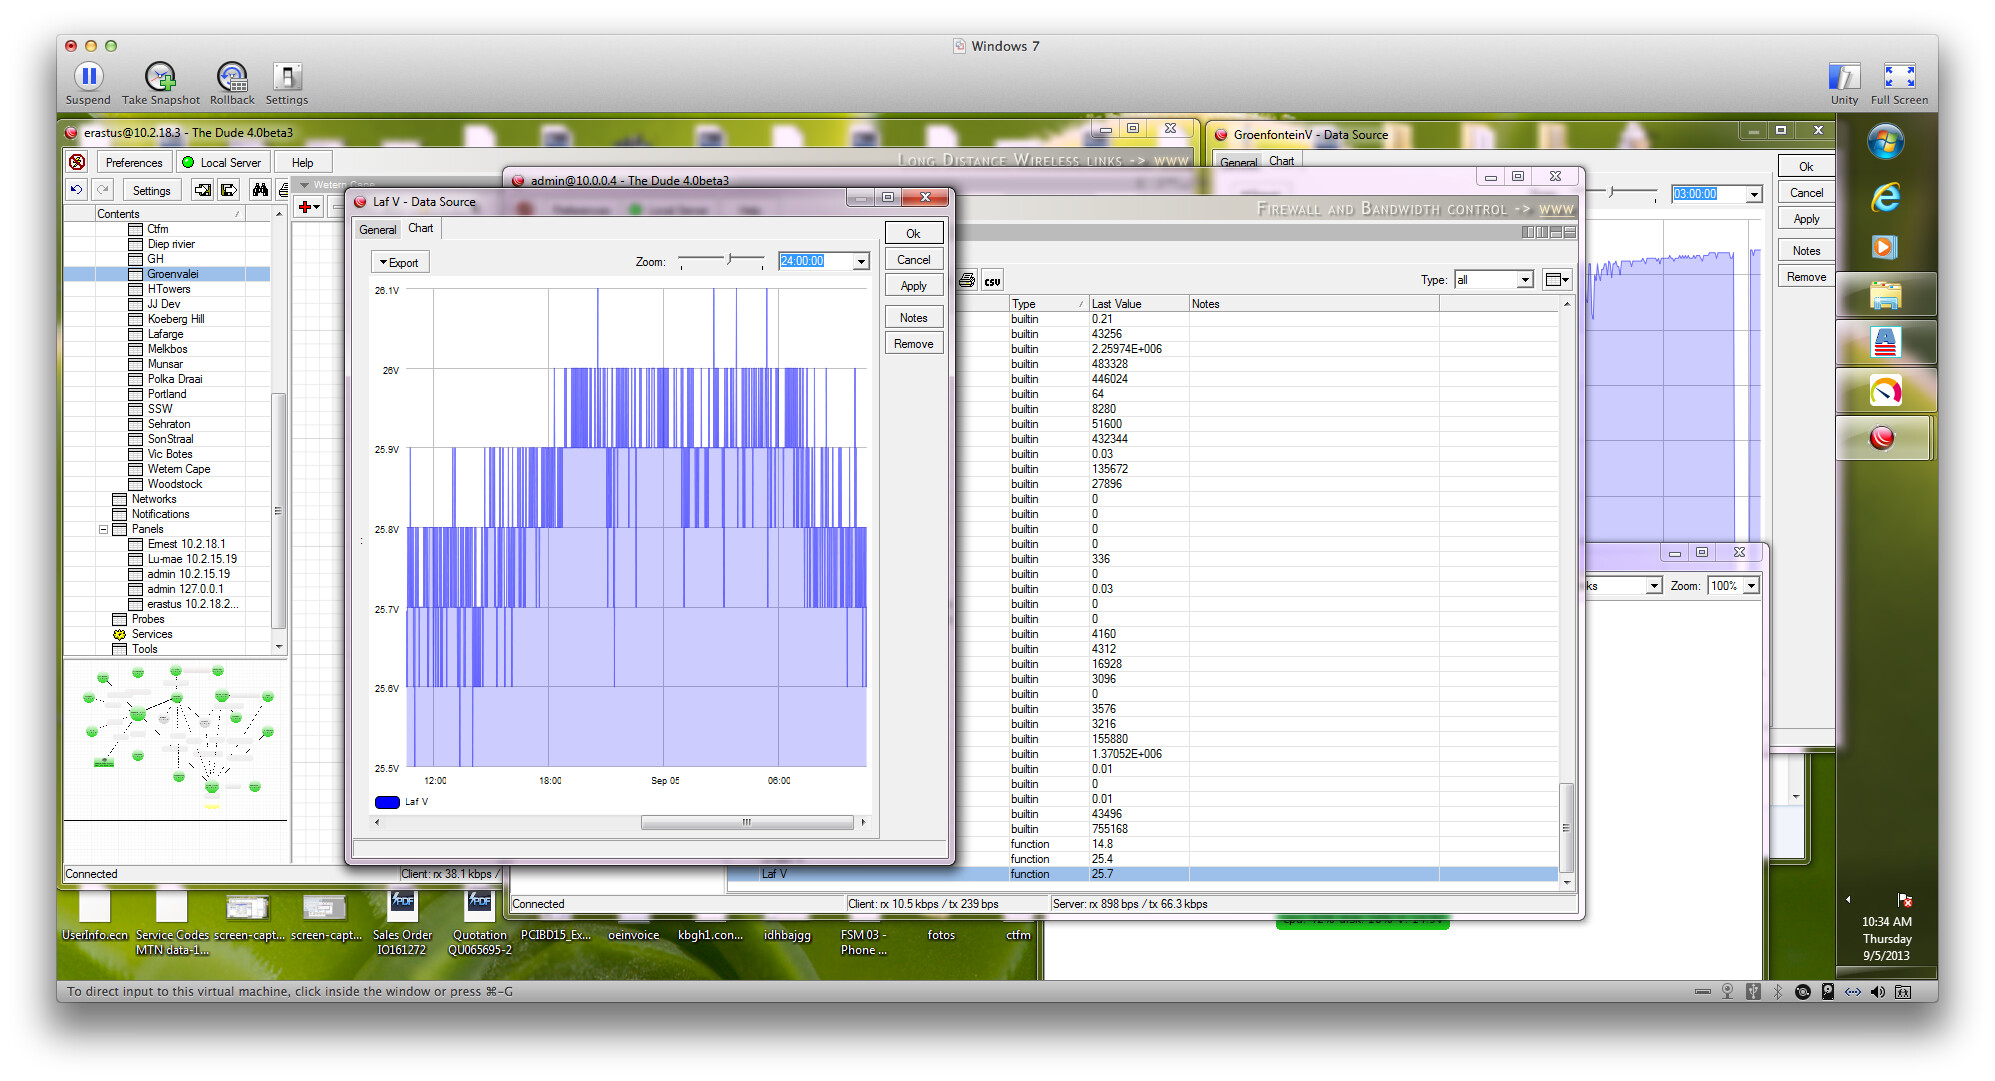The height and width of the screenshot is (1081, 1995).
Task: Open Preferences in The Dude
Action: (x=134, y=162)
